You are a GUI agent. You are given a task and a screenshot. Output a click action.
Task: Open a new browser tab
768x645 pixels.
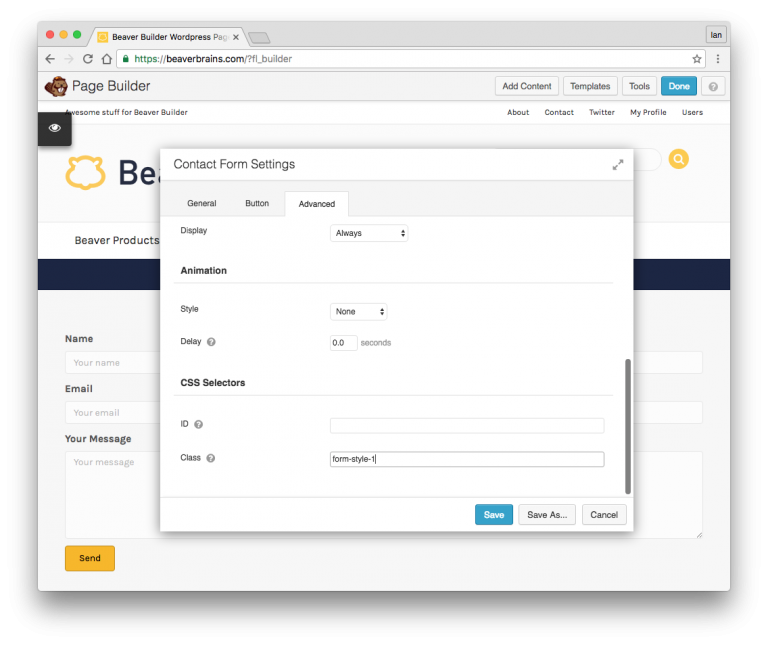pyautogui.click(x=259, y=38)
